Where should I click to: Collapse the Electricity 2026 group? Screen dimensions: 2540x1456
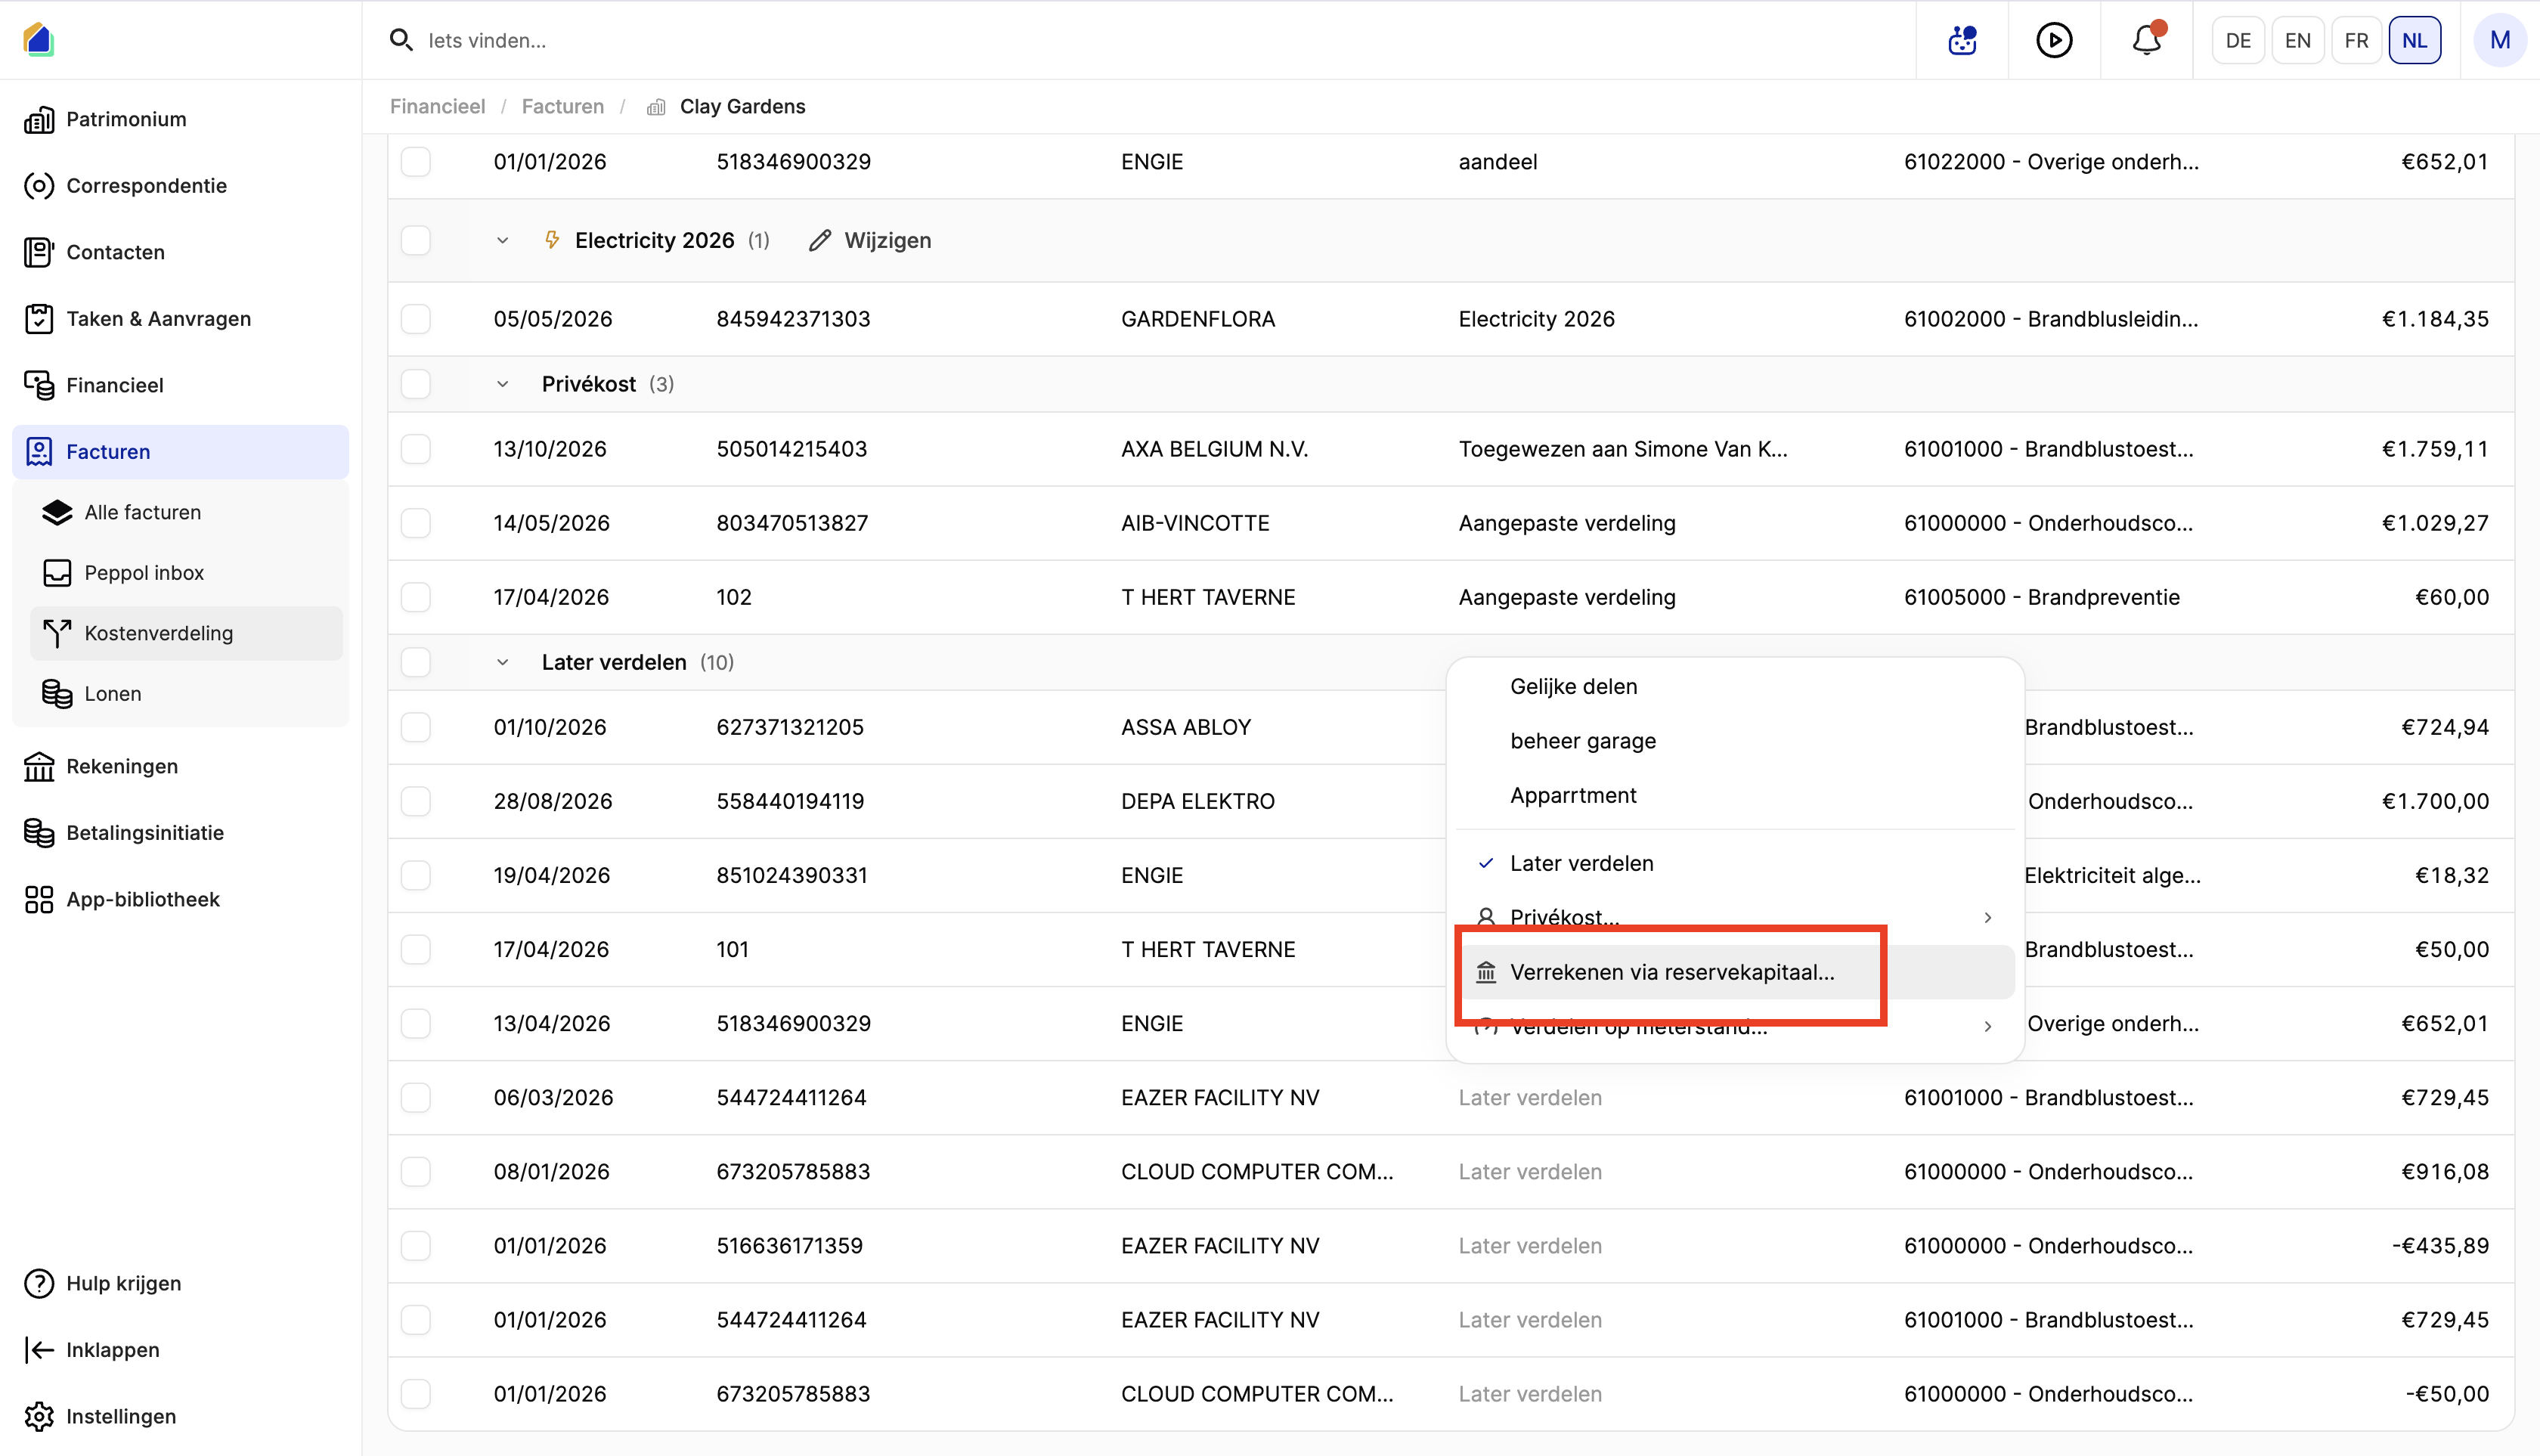tap(503, 240)
